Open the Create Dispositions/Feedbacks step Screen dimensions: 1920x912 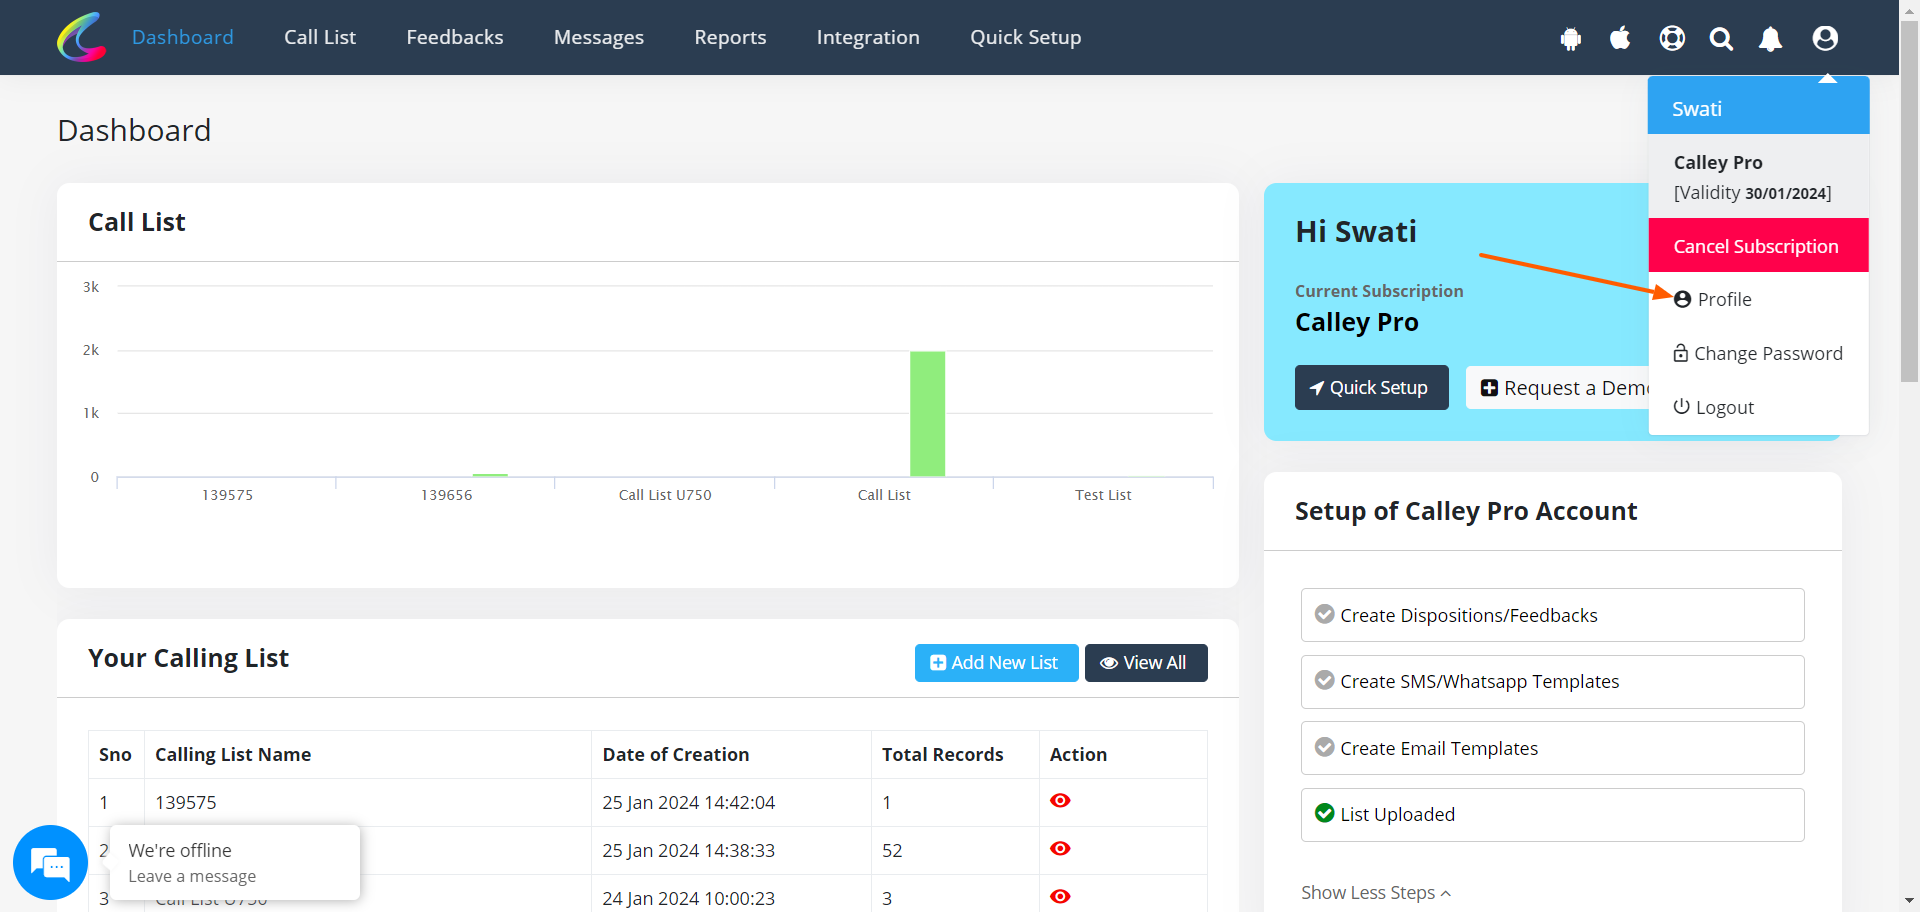pyautogui.click(x=1552, y=615)
